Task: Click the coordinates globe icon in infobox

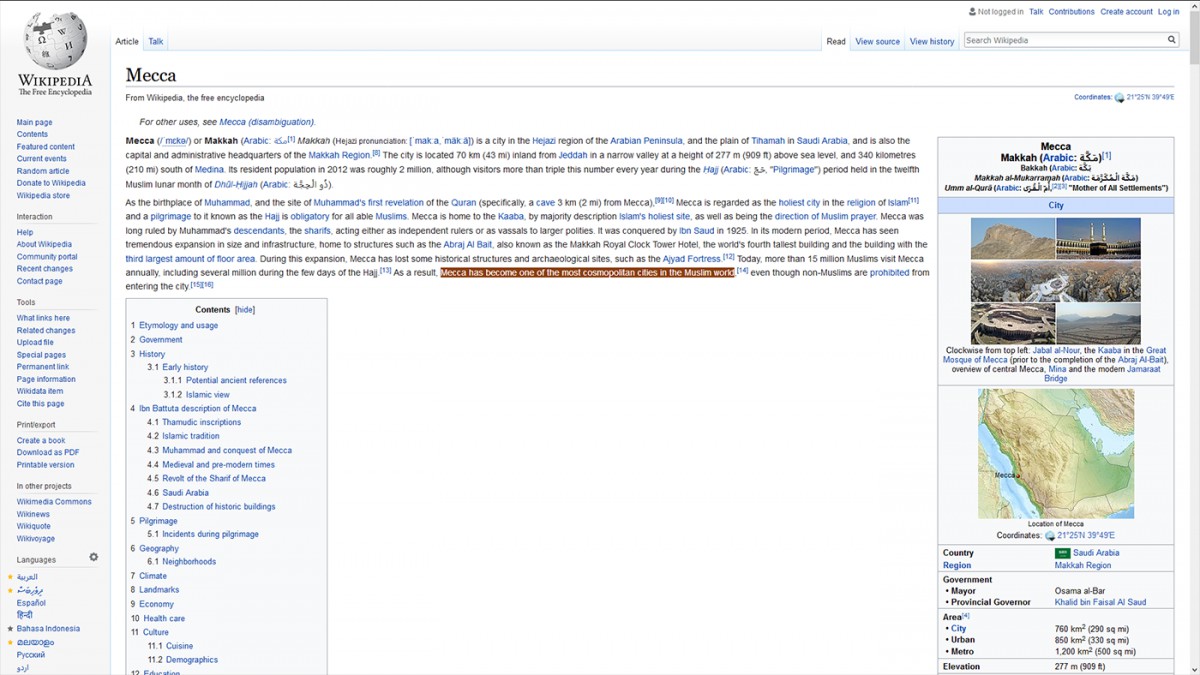Action: tap(1050, 536)
